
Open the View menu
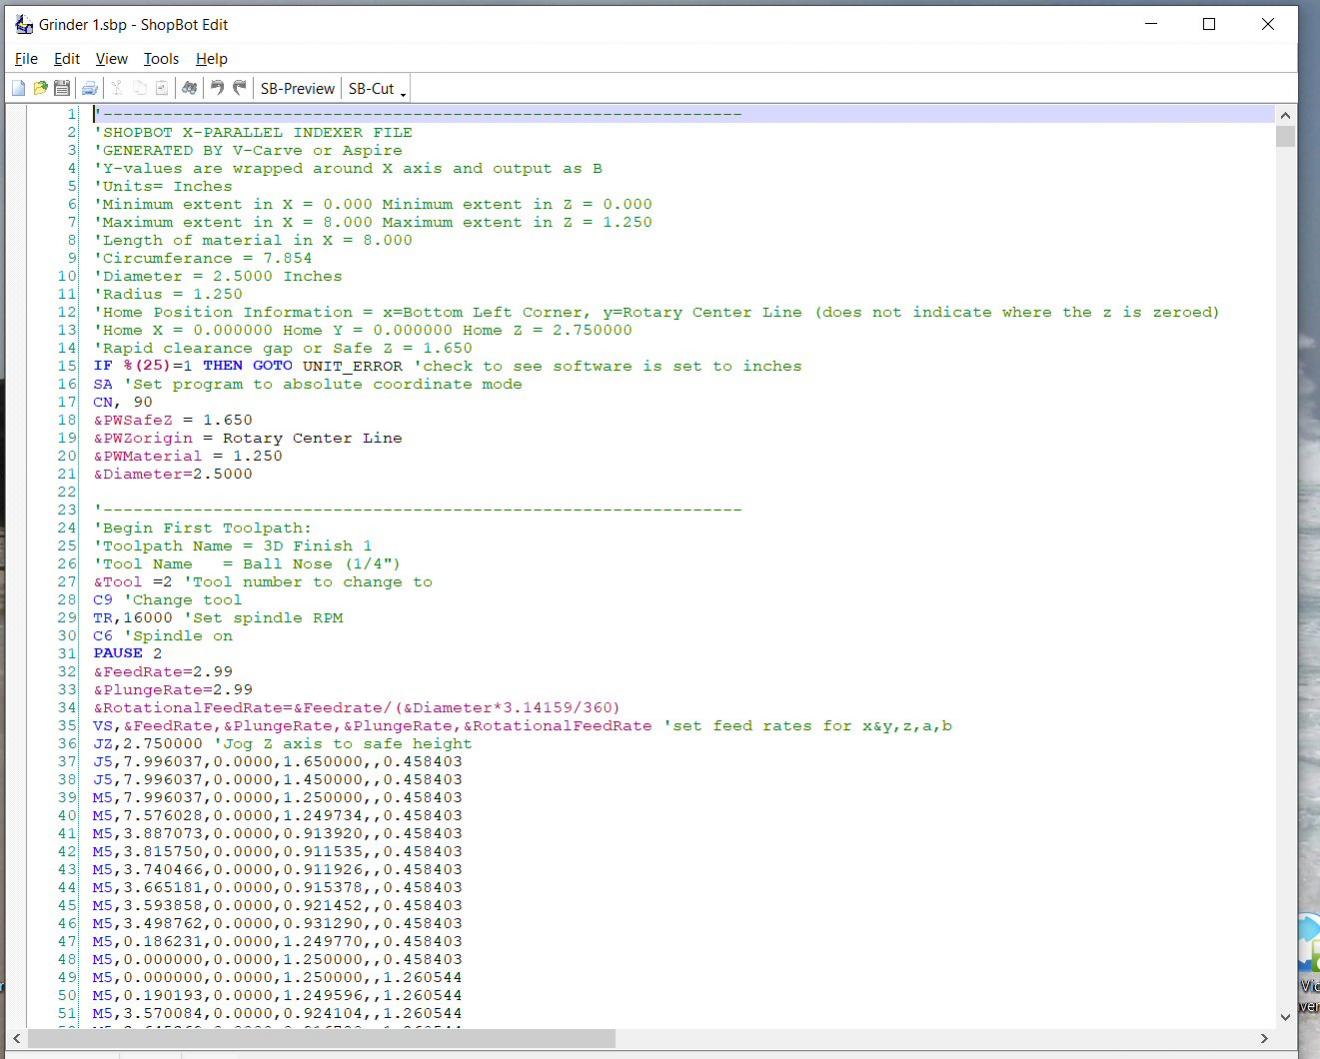coord(111,59)
